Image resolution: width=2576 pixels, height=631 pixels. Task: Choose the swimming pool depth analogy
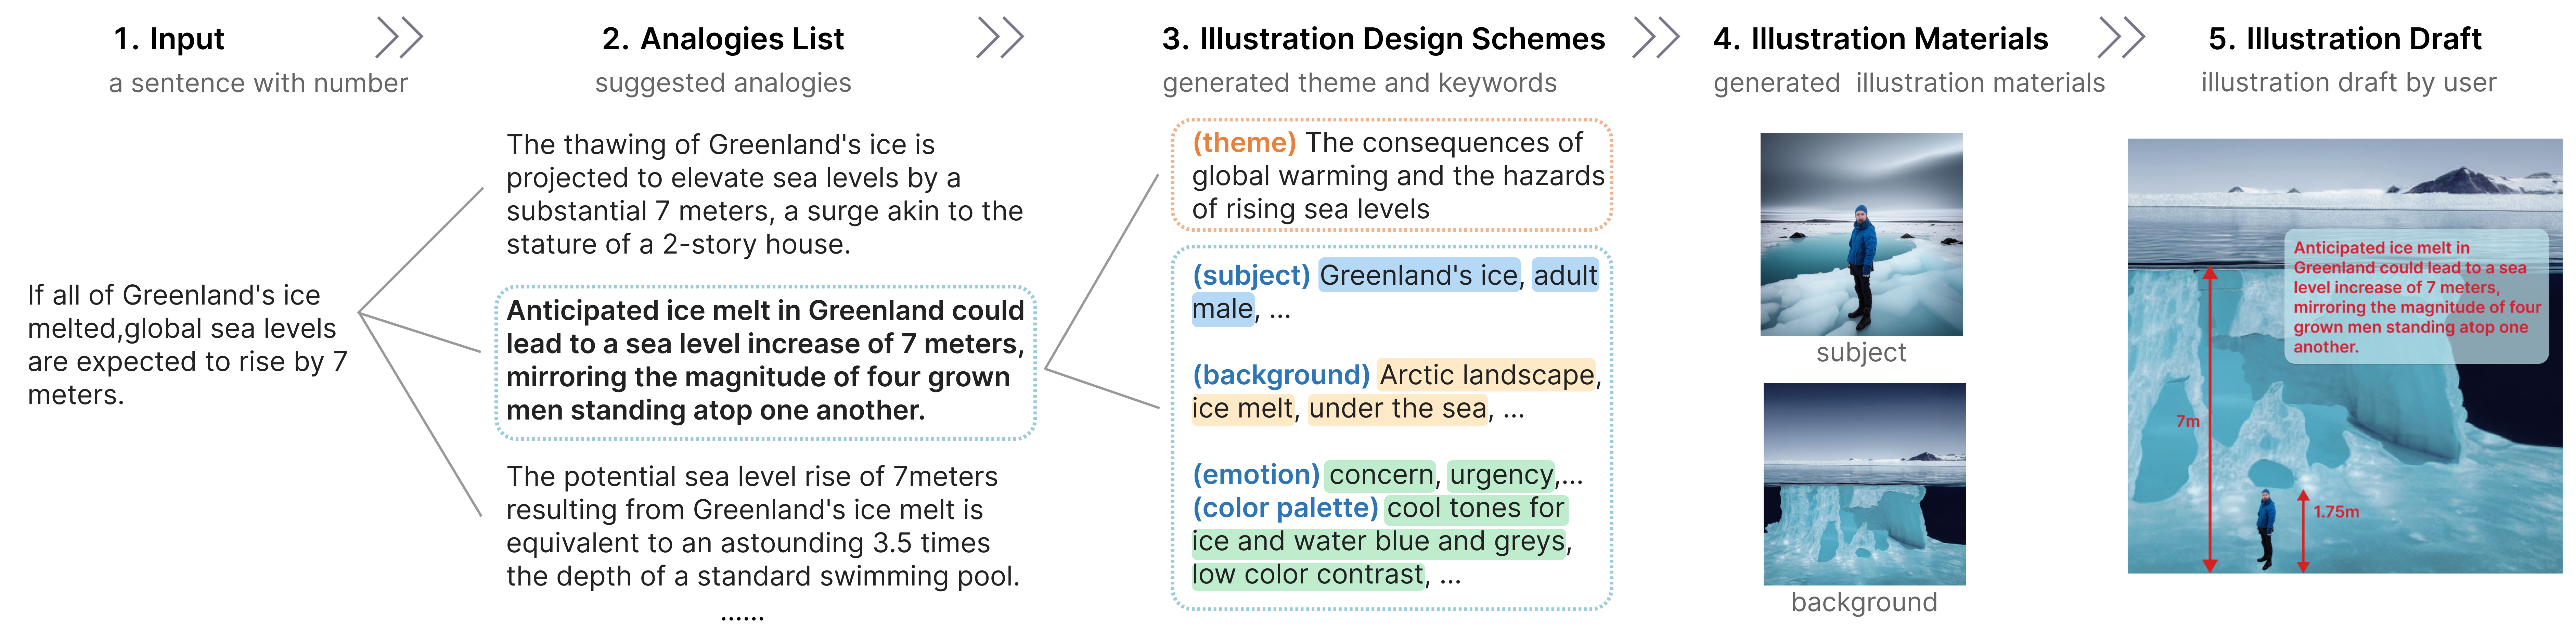762,526
